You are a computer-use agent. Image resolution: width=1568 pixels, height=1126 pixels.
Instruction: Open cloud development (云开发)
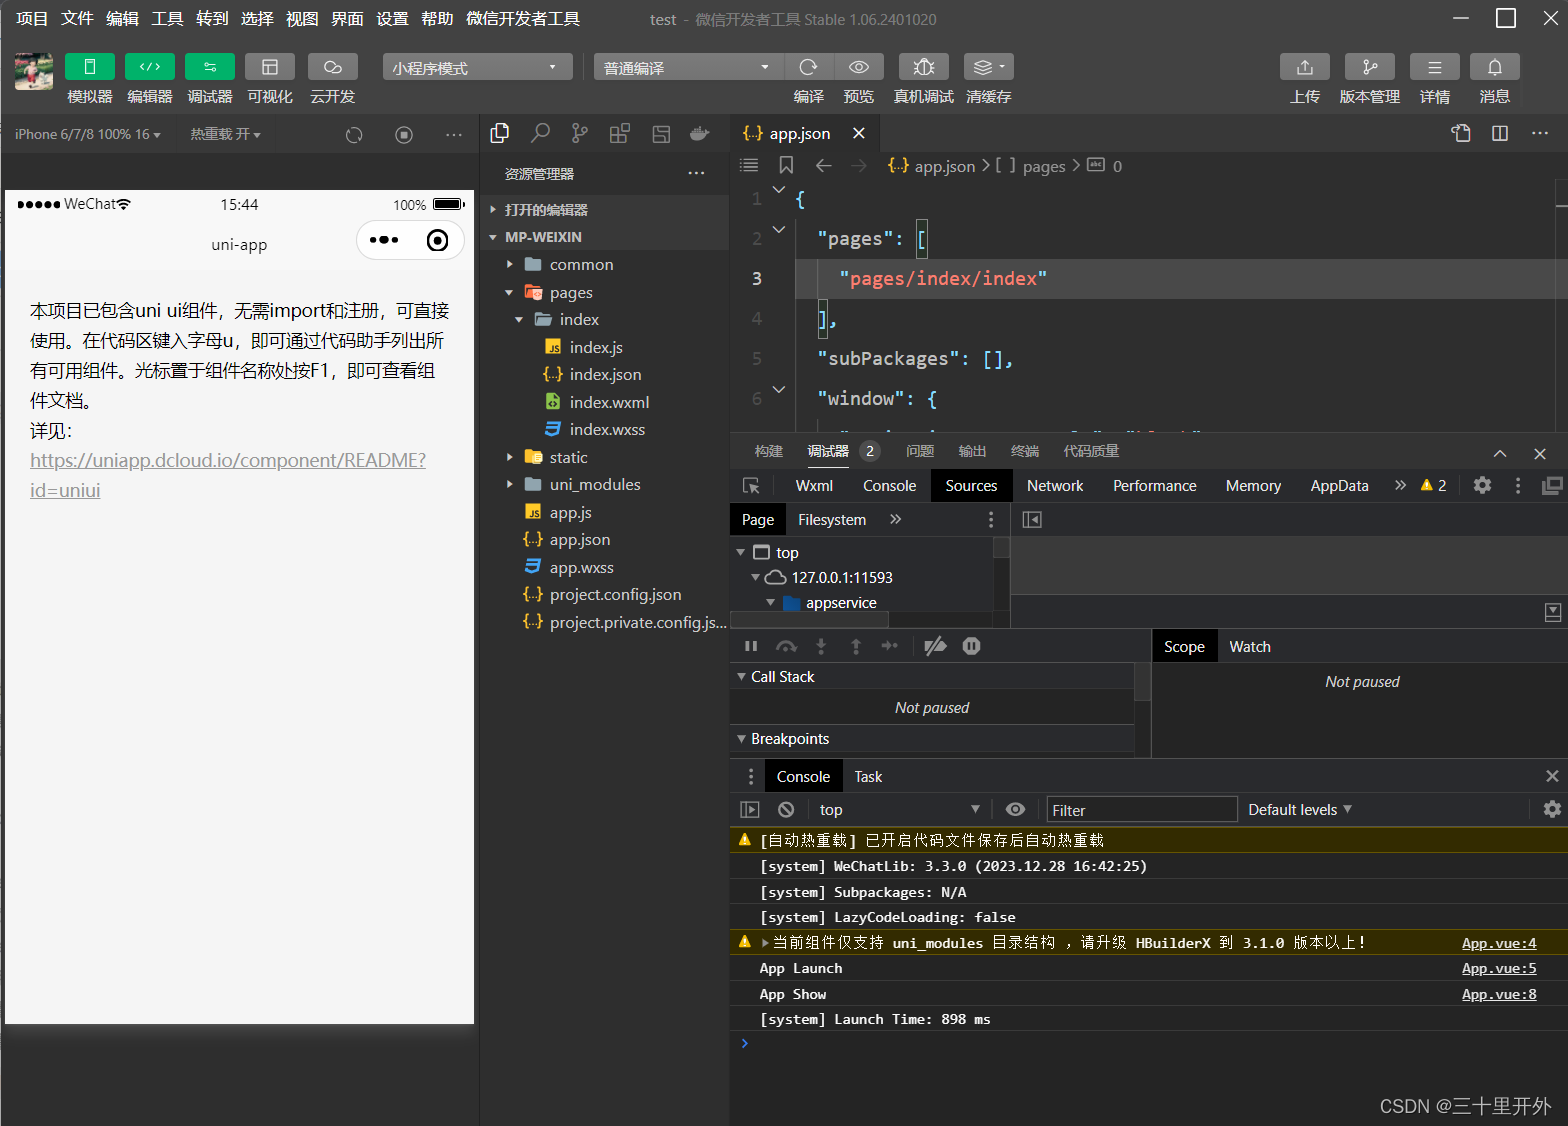click(333, 67)
